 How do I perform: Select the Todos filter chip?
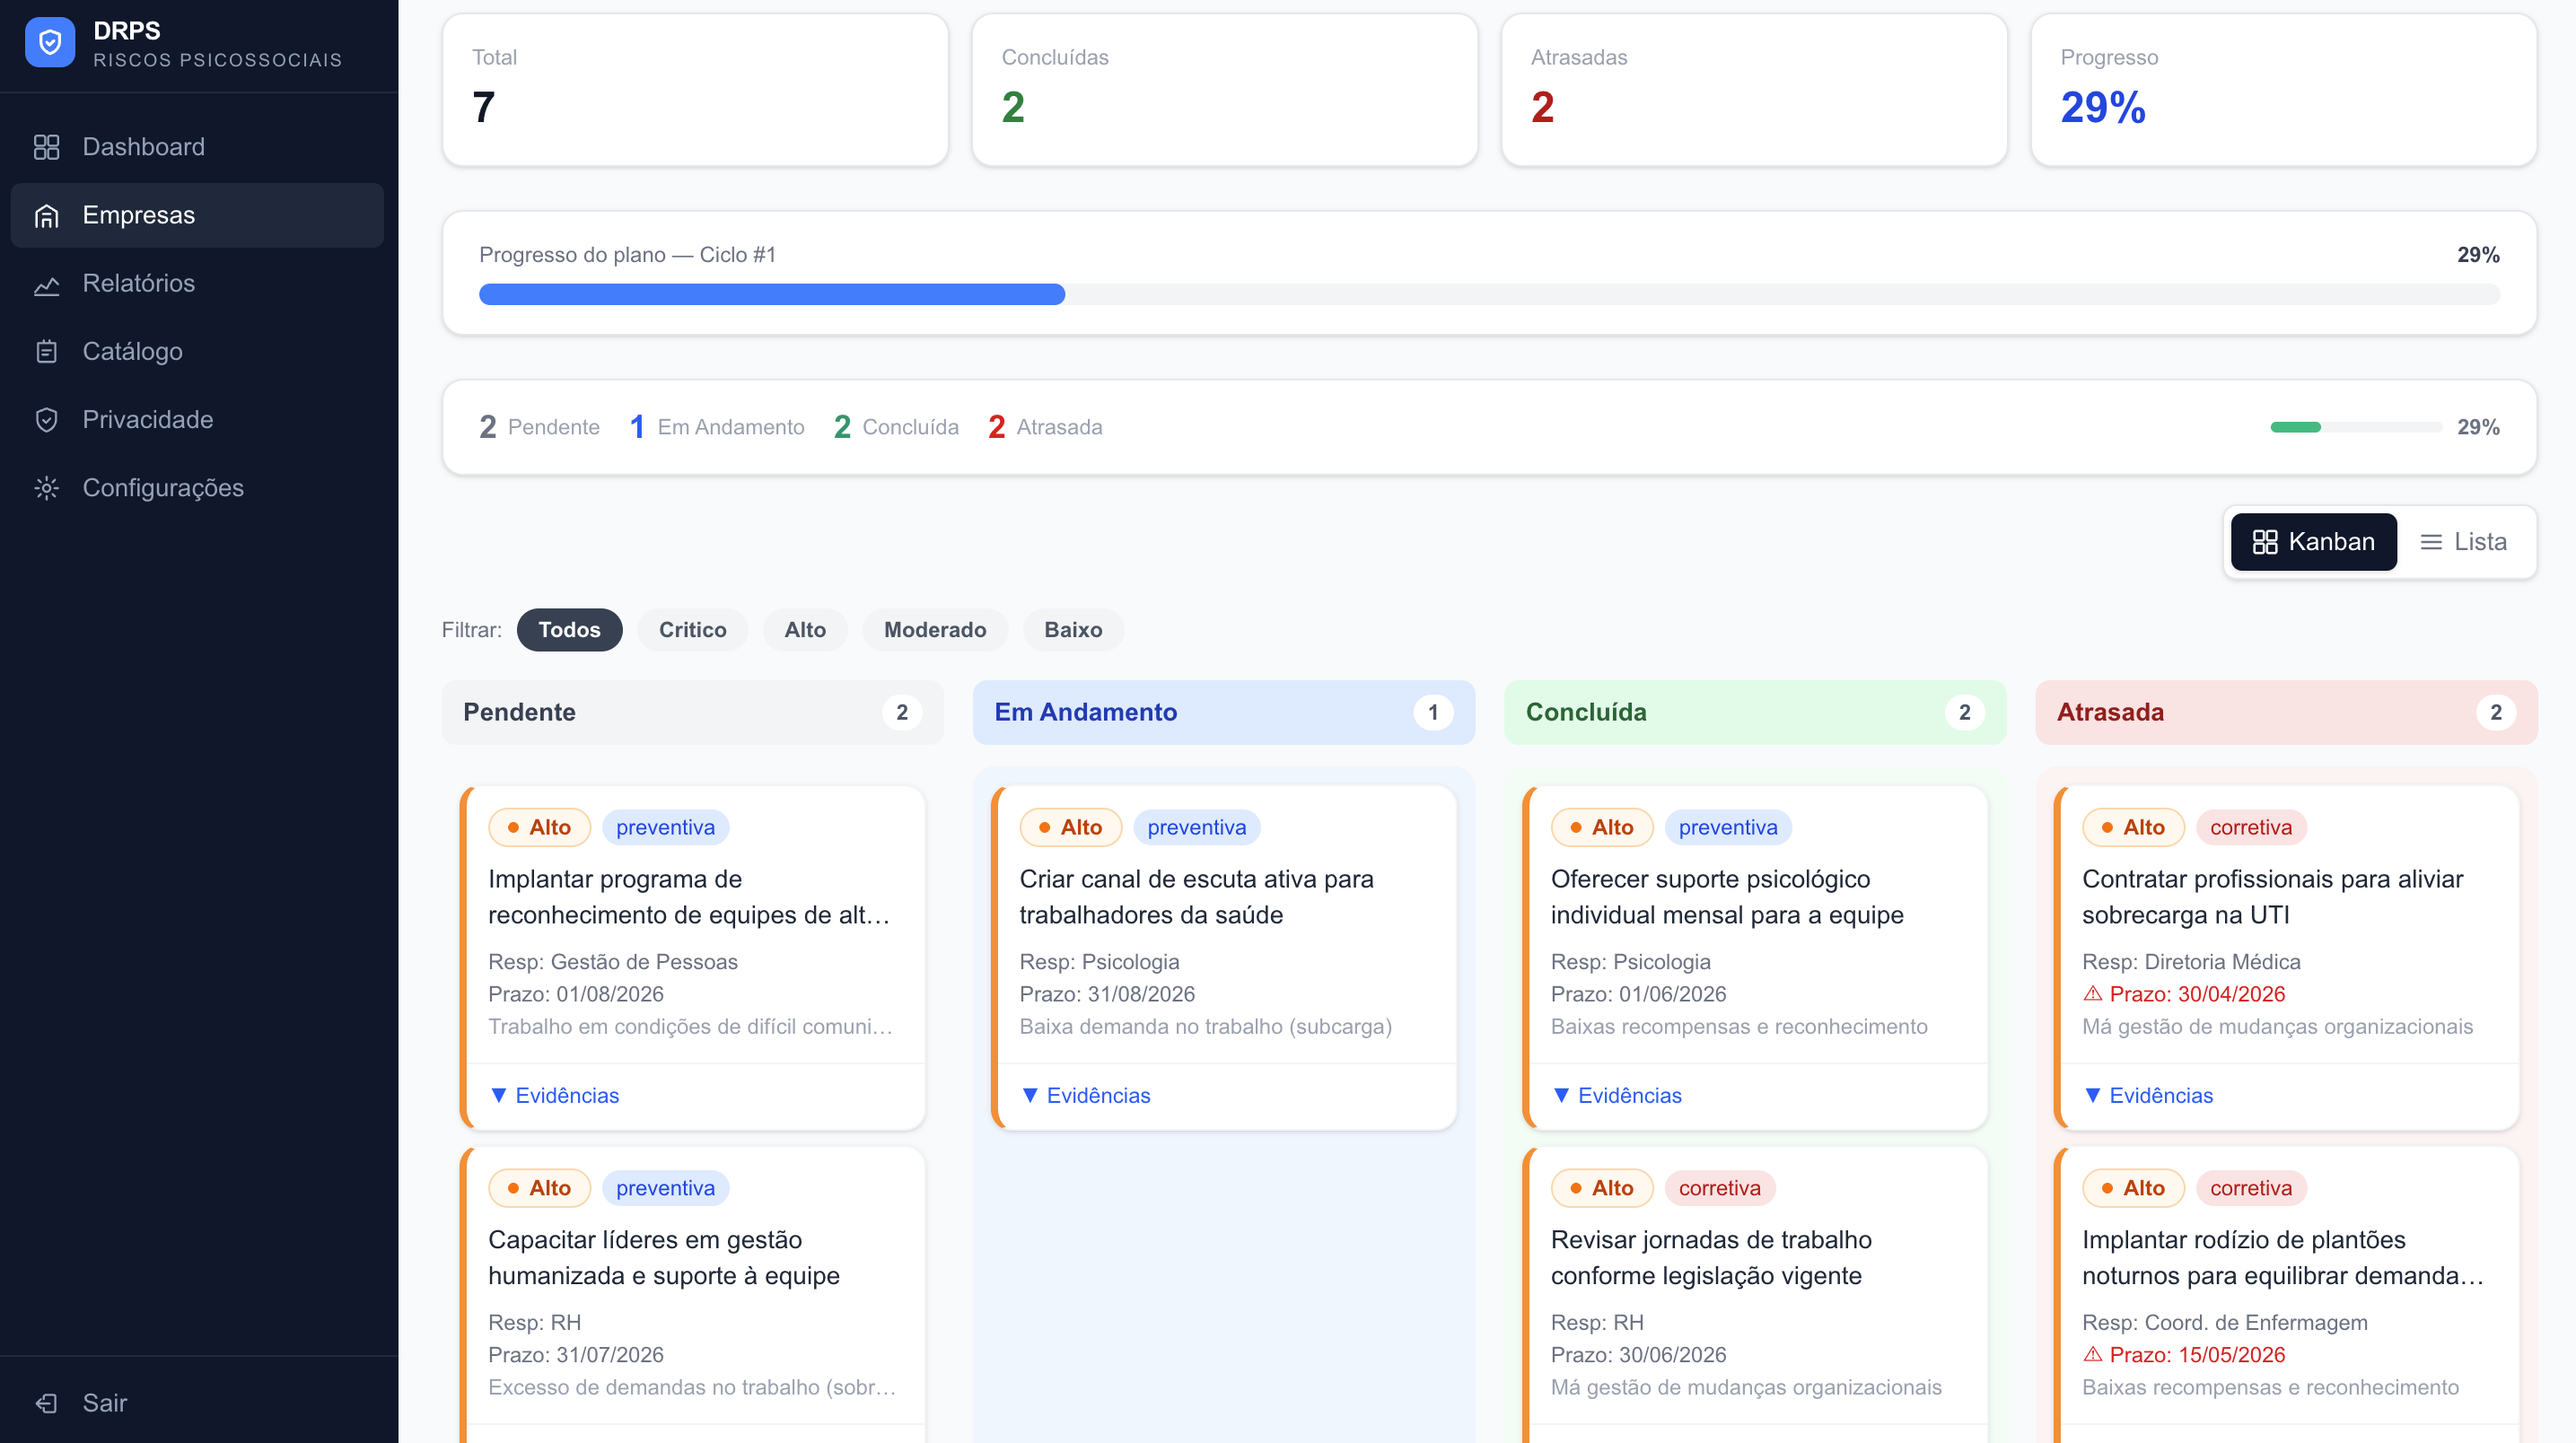tap(569, 630)
